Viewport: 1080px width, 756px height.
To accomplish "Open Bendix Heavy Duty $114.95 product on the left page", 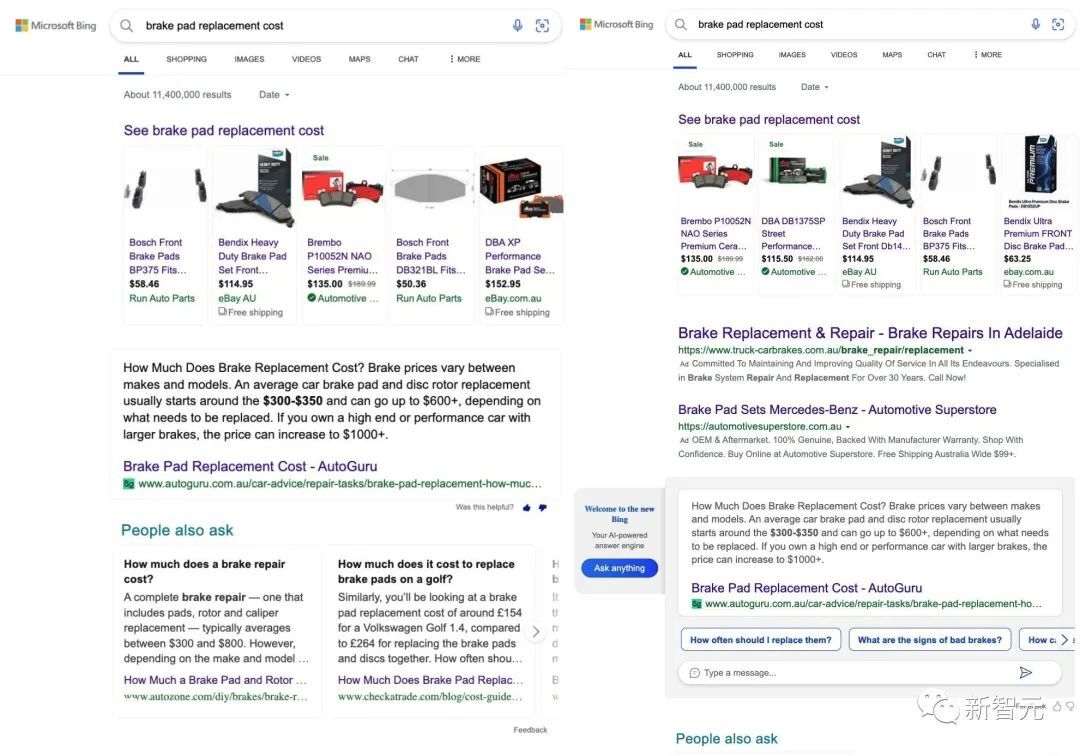I will pyautogui.click(x=255, y=235).
